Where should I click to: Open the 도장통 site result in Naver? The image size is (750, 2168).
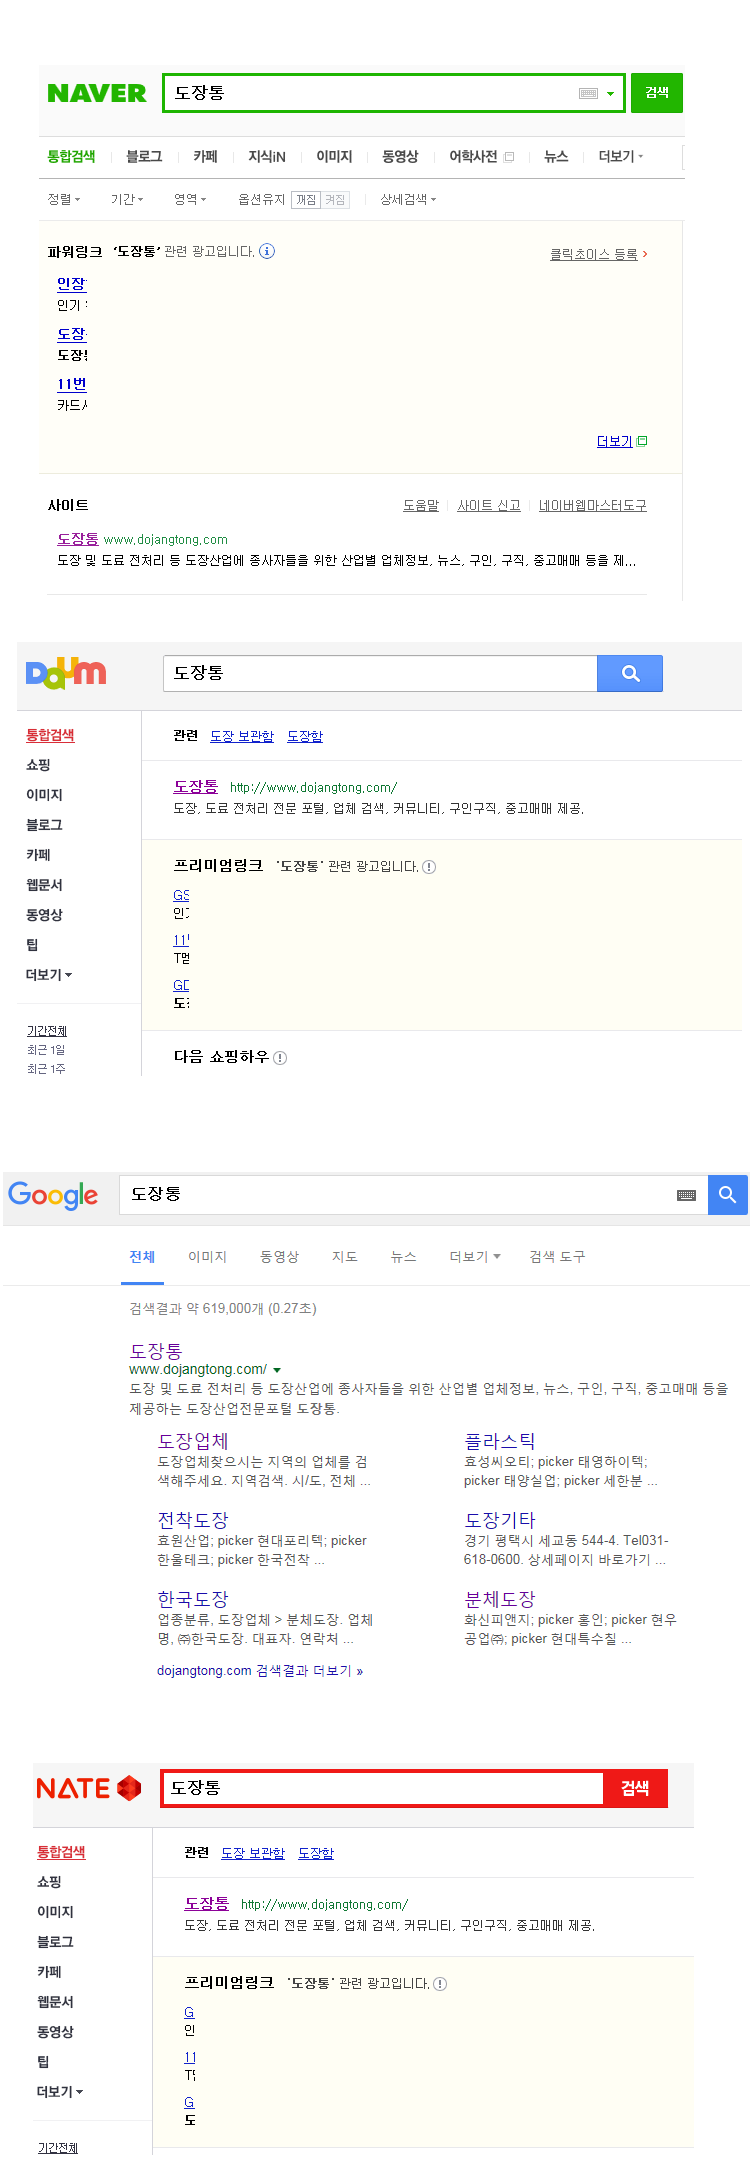[x=78, y=539]
